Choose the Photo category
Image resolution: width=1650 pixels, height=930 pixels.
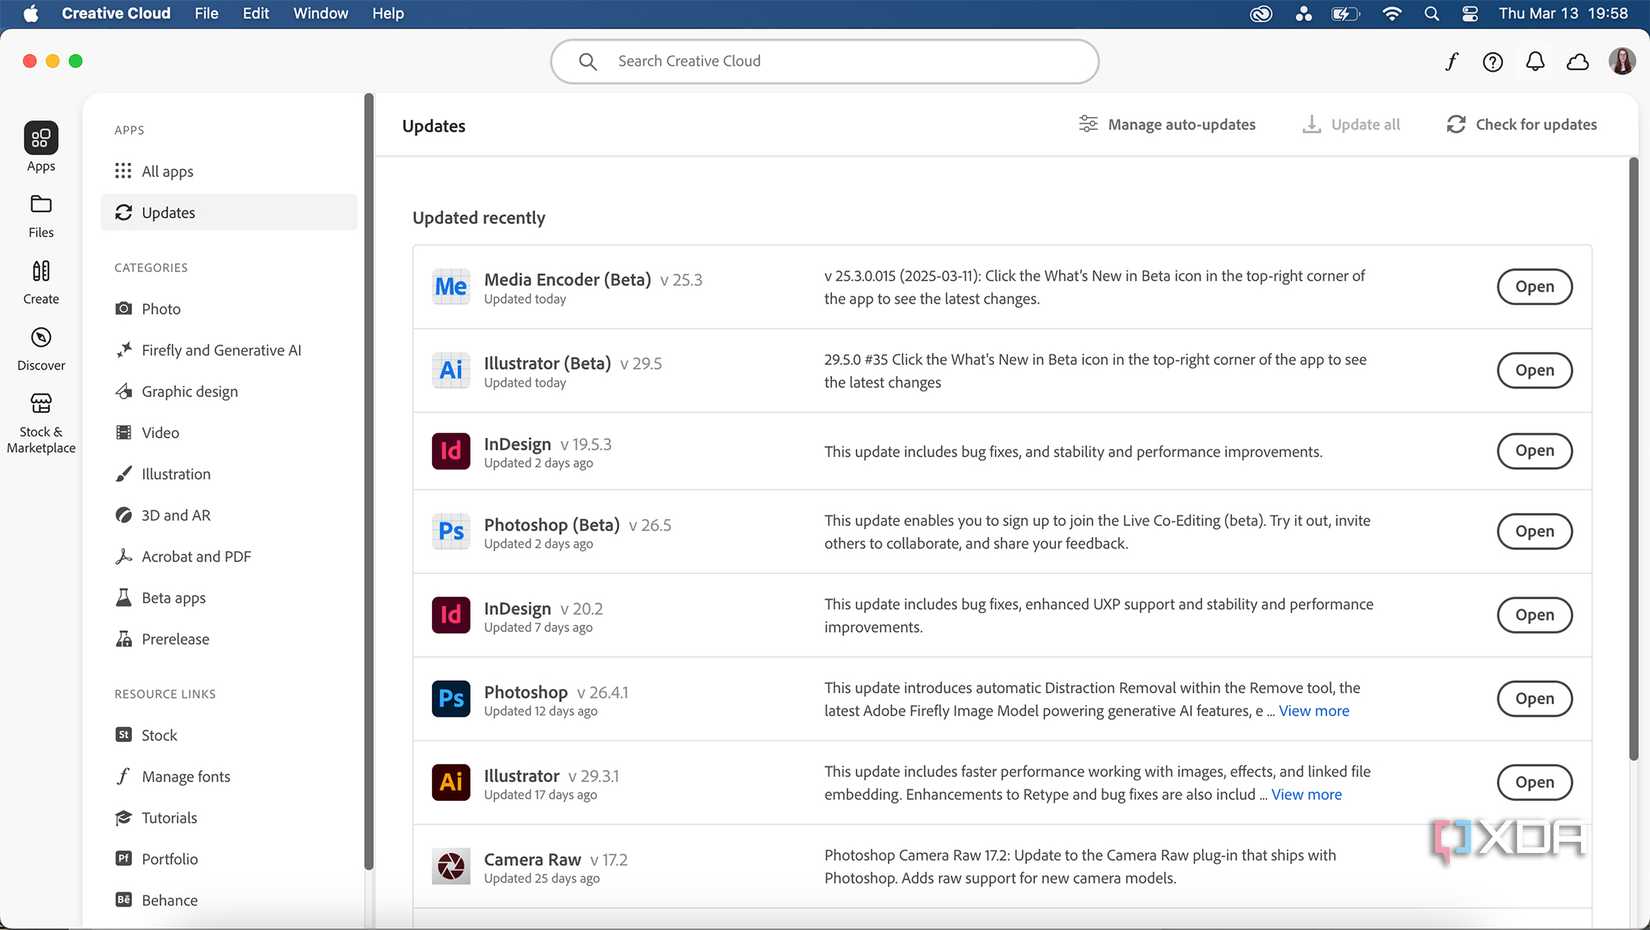229,309
